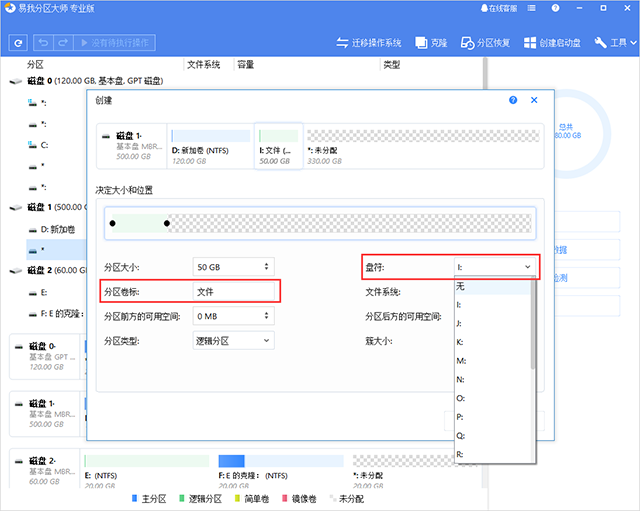The image size is (640, 511).
Task: Select the I: 文件 partition block in dialog
Action: click(x=277, y=143)
